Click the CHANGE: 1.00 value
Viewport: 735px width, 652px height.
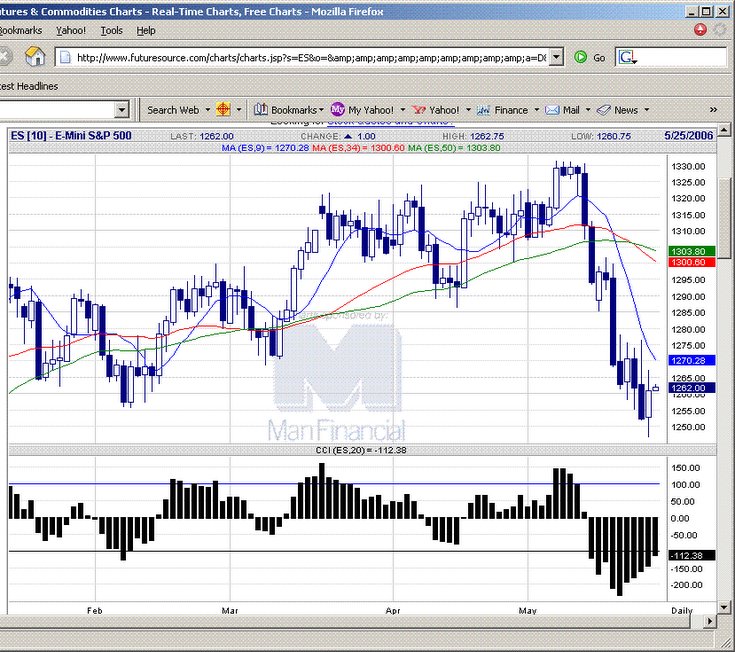(x=338, y=136)
